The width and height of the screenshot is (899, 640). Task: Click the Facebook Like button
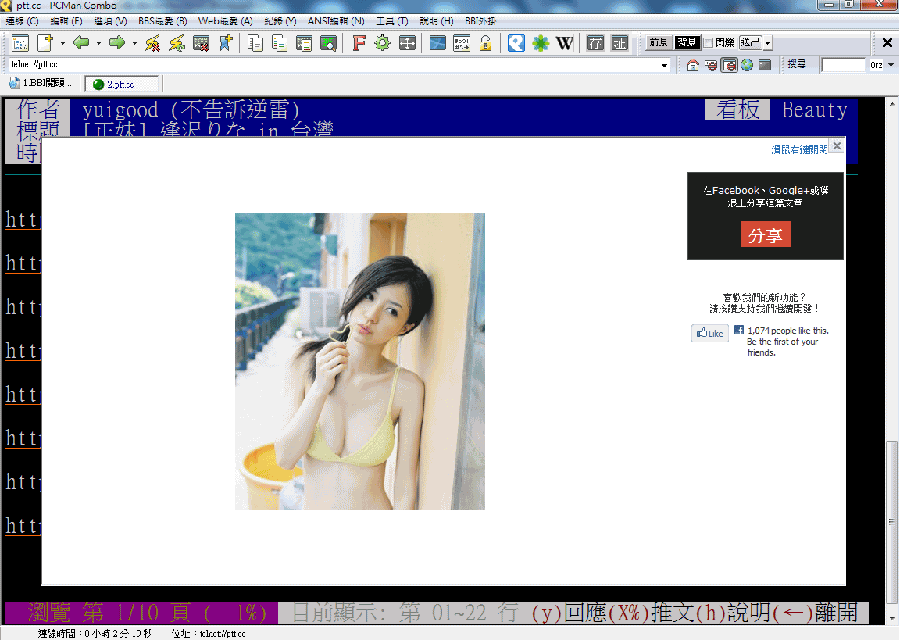(x=710, y=333)
